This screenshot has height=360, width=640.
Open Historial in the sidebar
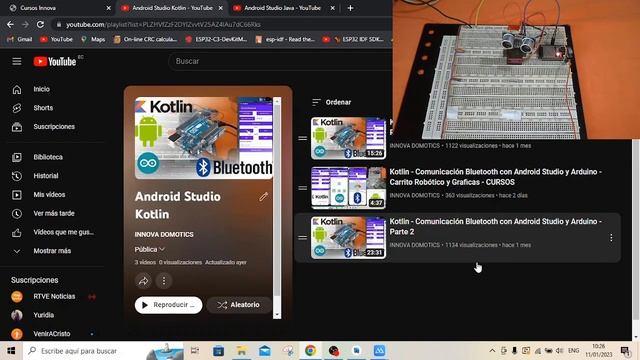pyautogui.click(x=46, y=176)
